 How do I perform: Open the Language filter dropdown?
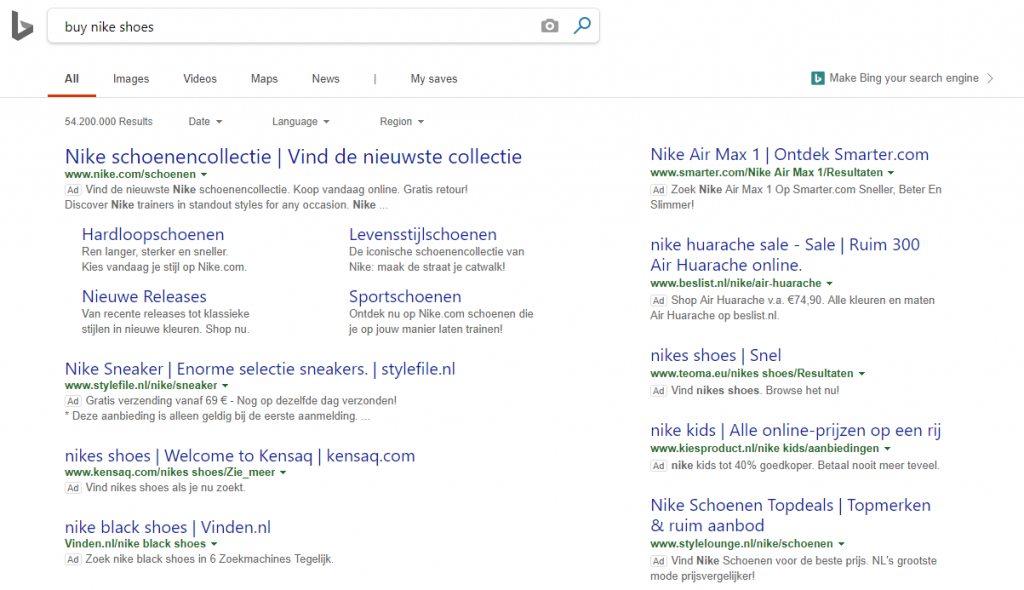click(300, 122)
